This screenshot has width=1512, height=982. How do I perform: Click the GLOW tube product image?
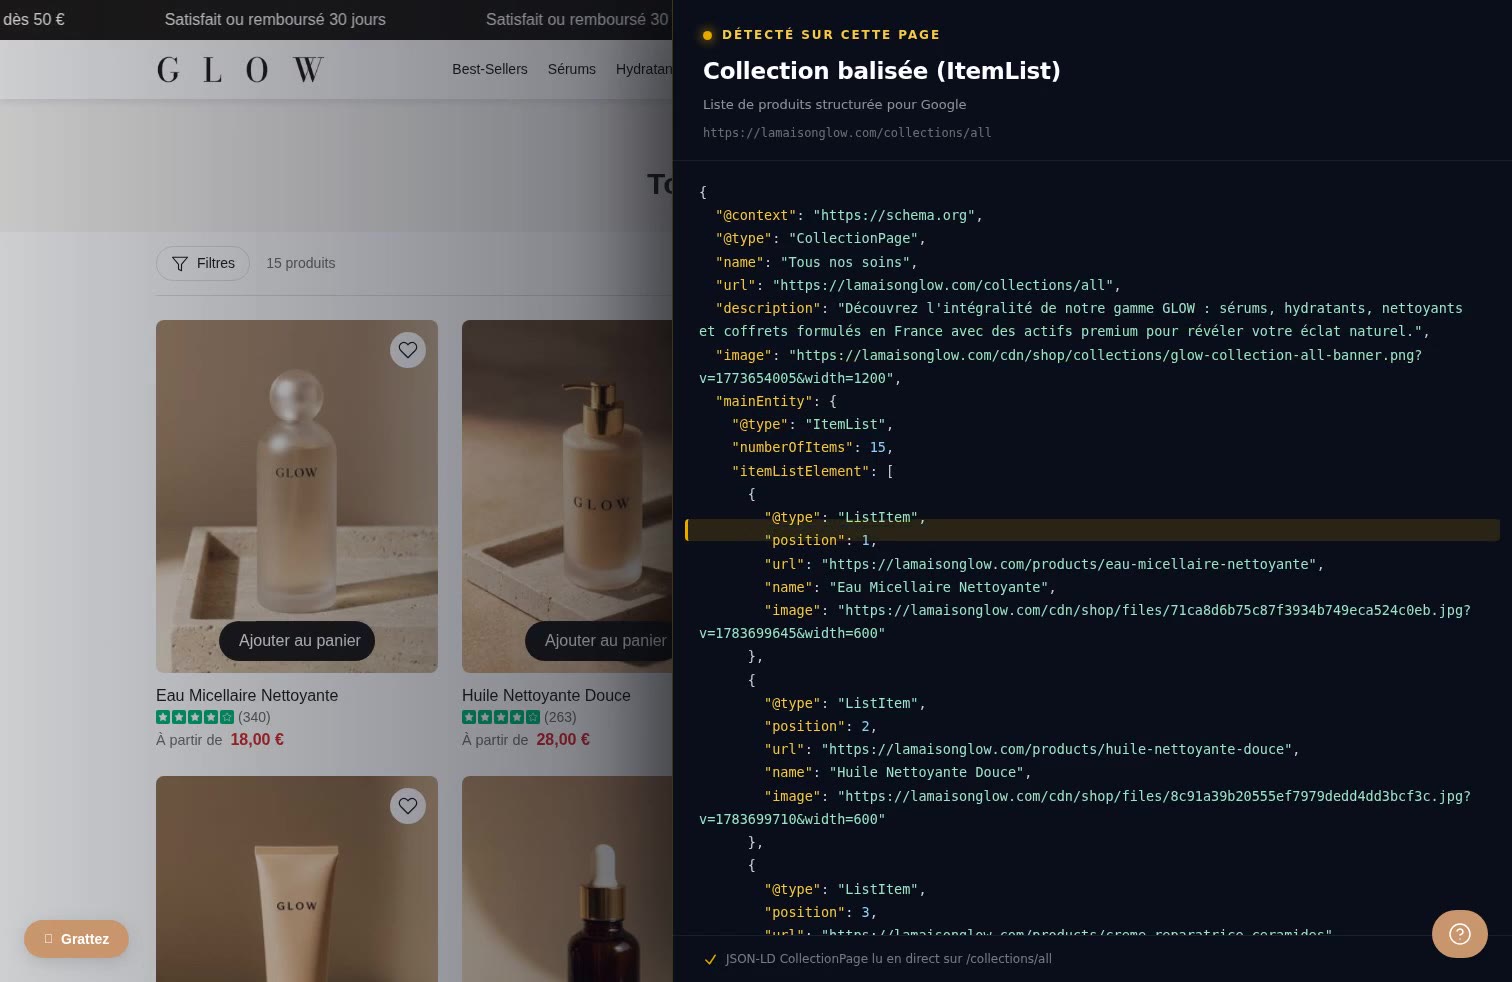tap(297, 879)
